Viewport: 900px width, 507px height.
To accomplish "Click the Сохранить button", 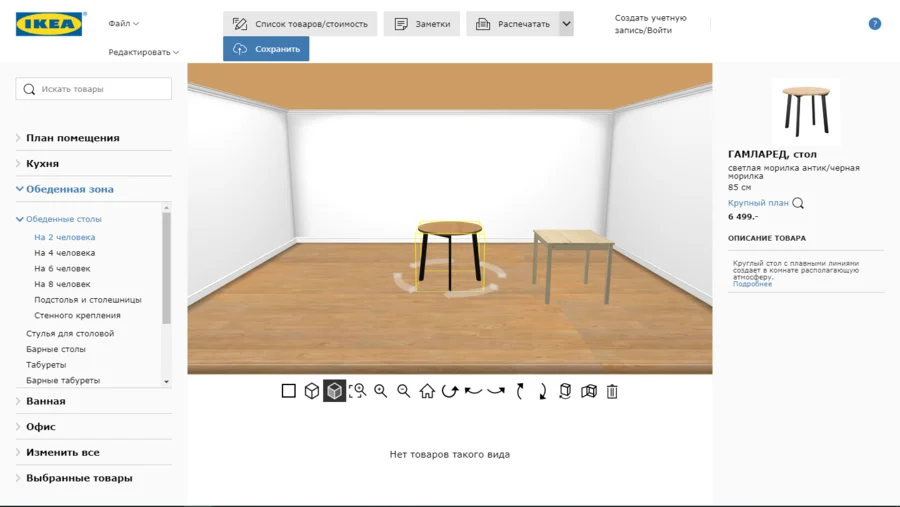I will point(266,49).
